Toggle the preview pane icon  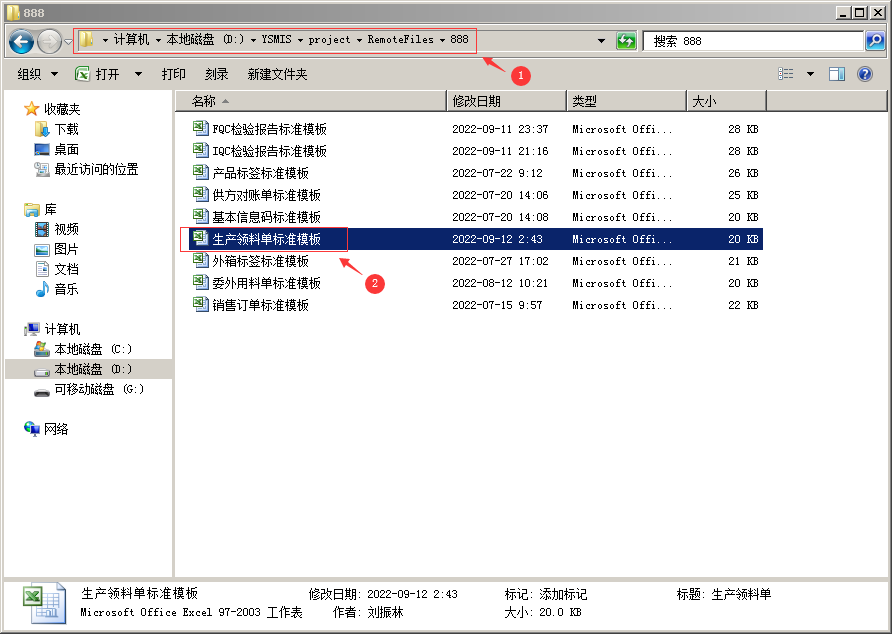pos(837,74)
